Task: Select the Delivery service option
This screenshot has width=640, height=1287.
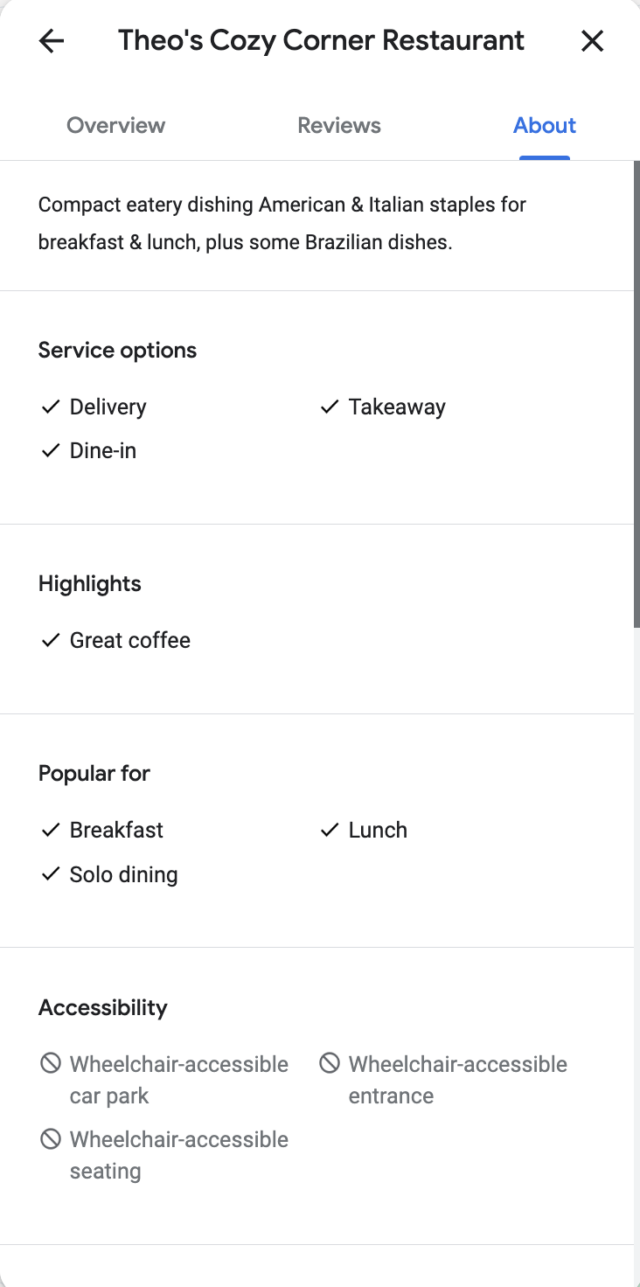Action: click(x=107, y=406)
